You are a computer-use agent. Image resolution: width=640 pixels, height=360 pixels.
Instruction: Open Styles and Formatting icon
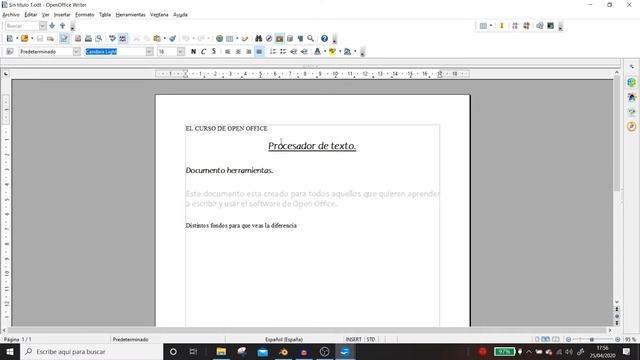tap(10, 51)
